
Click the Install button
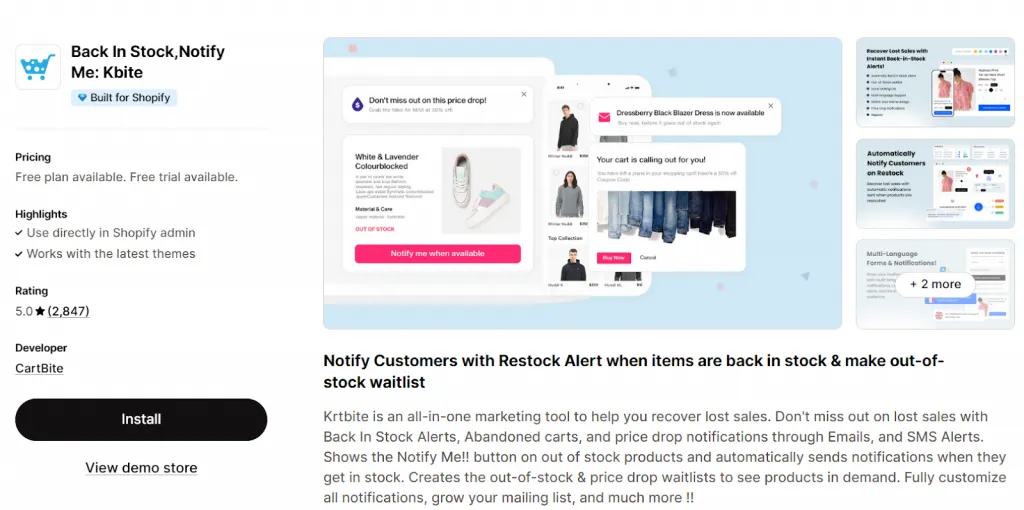click(x=141, y=419)
